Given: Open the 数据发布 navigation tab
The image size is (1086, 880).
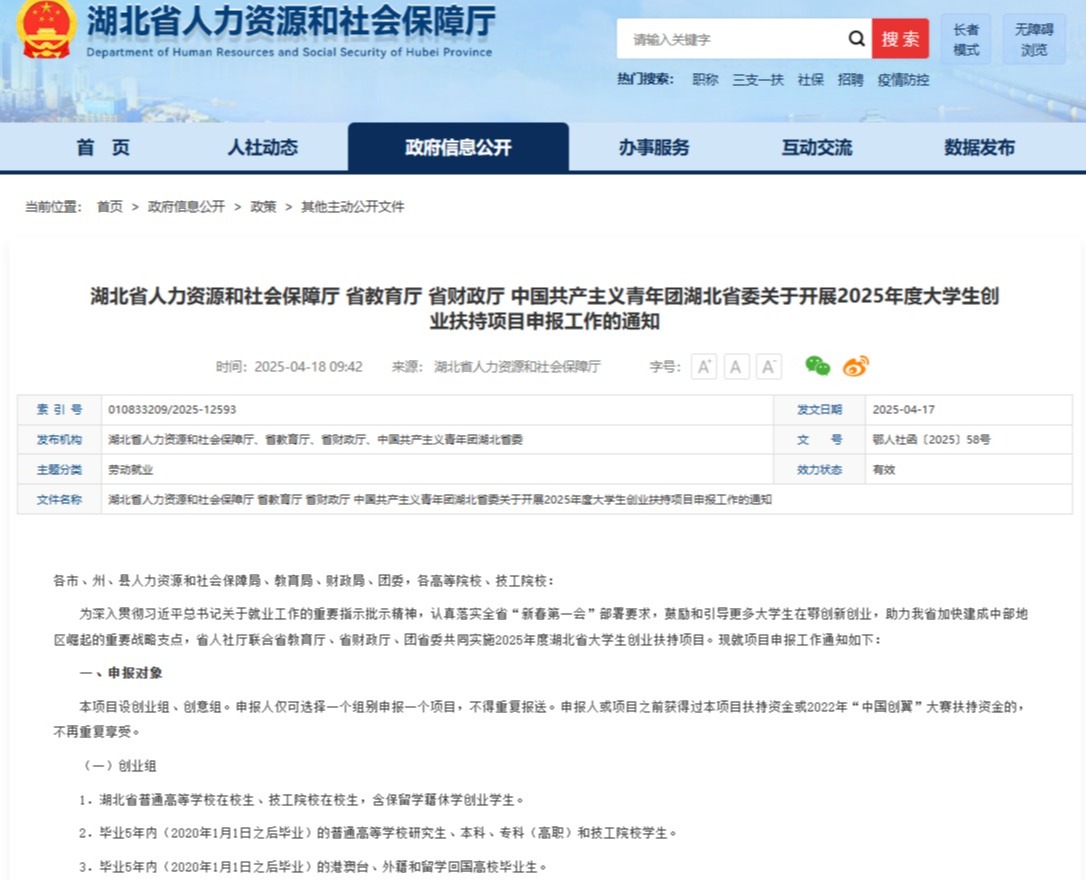Looking at the screenshot, I should click(x=979, y=148).
